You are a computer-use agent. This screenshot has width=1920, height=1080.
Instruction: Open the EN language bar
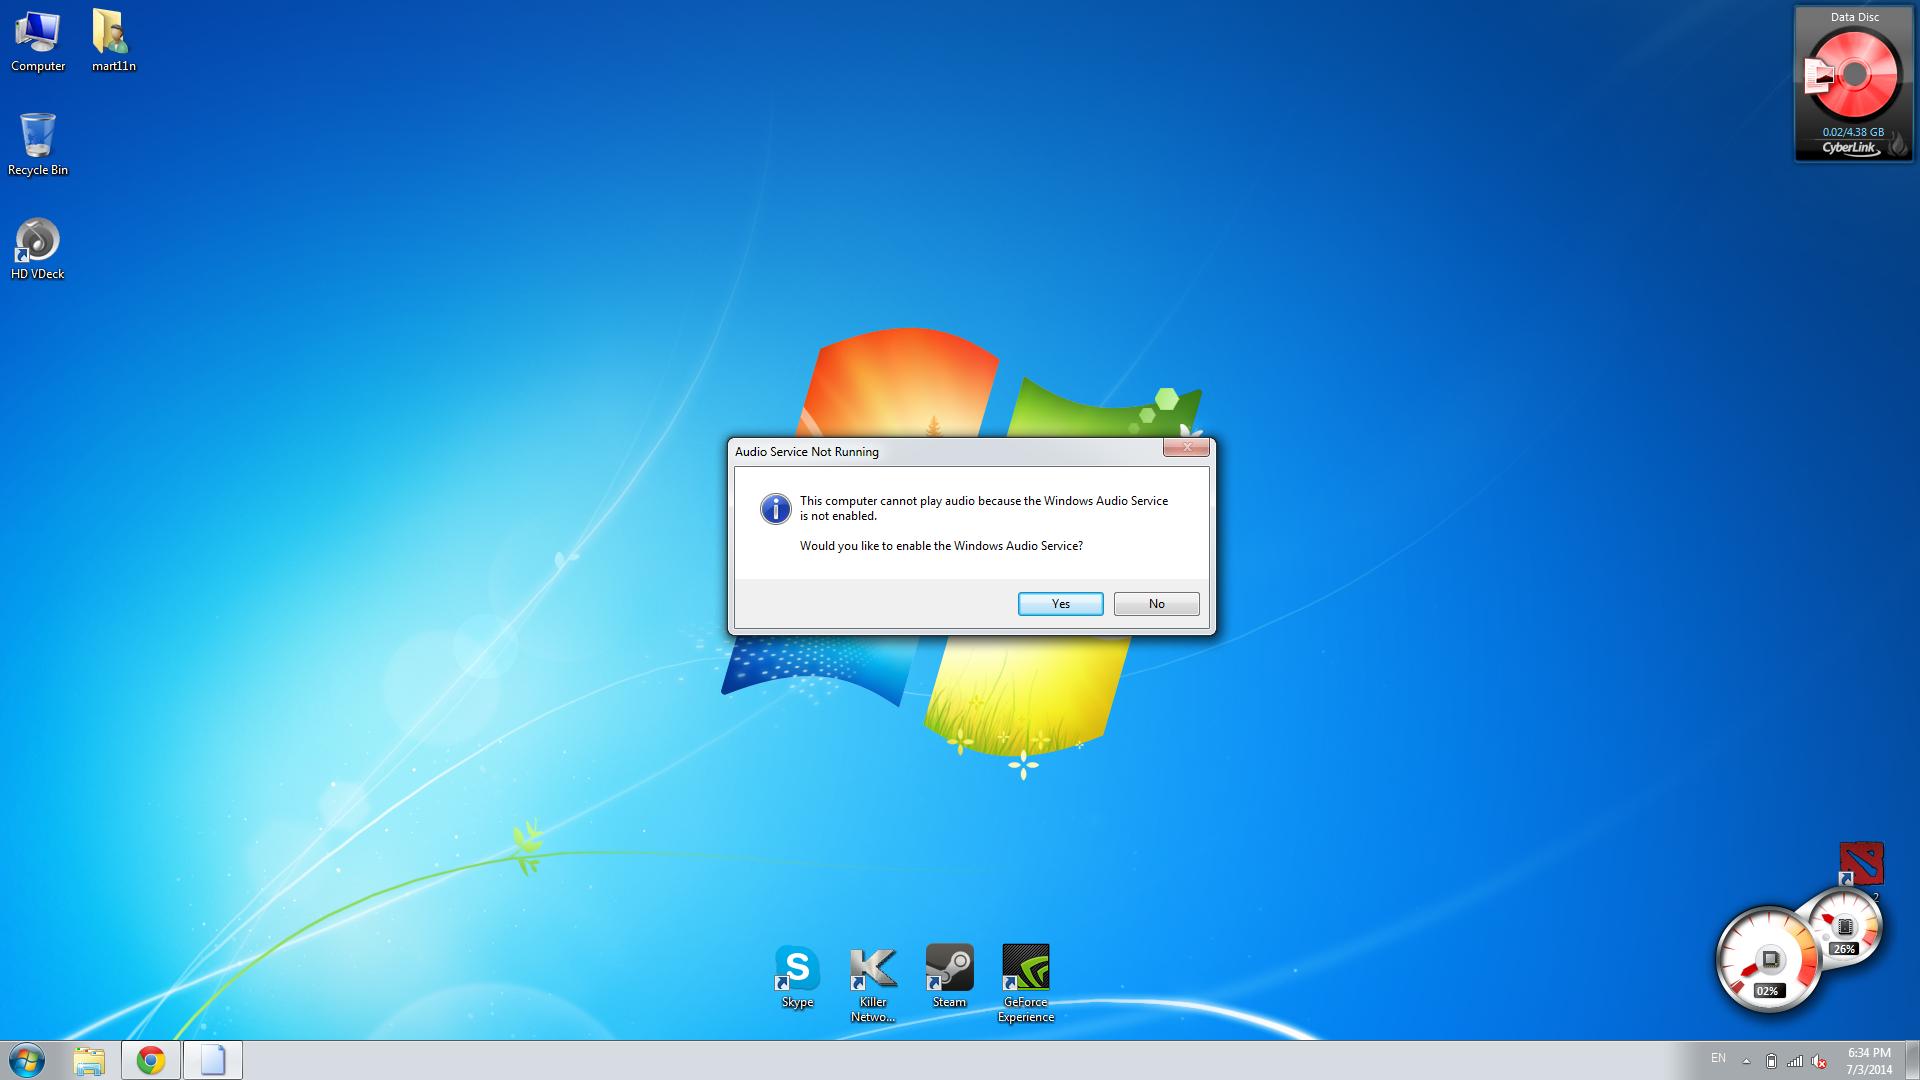coord(1718,1058)
